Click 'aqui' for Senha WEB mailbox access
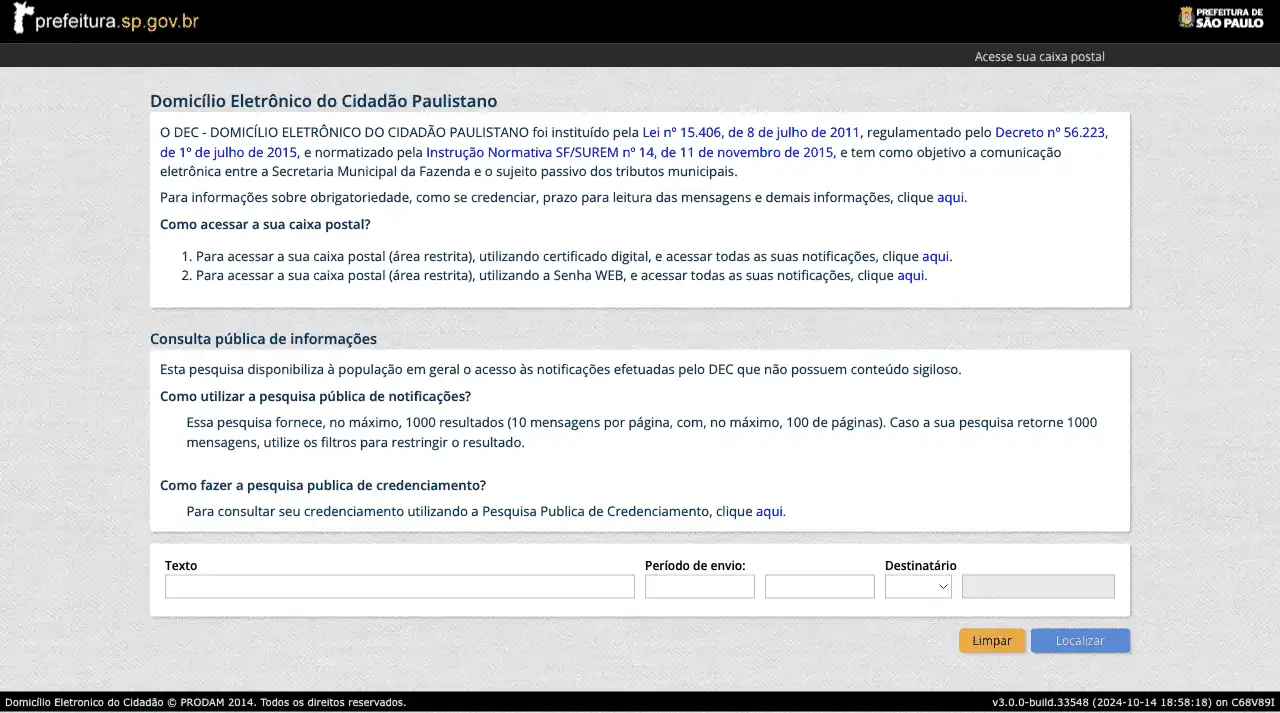Screen dimensions: 1280x713 coord(910,276)
